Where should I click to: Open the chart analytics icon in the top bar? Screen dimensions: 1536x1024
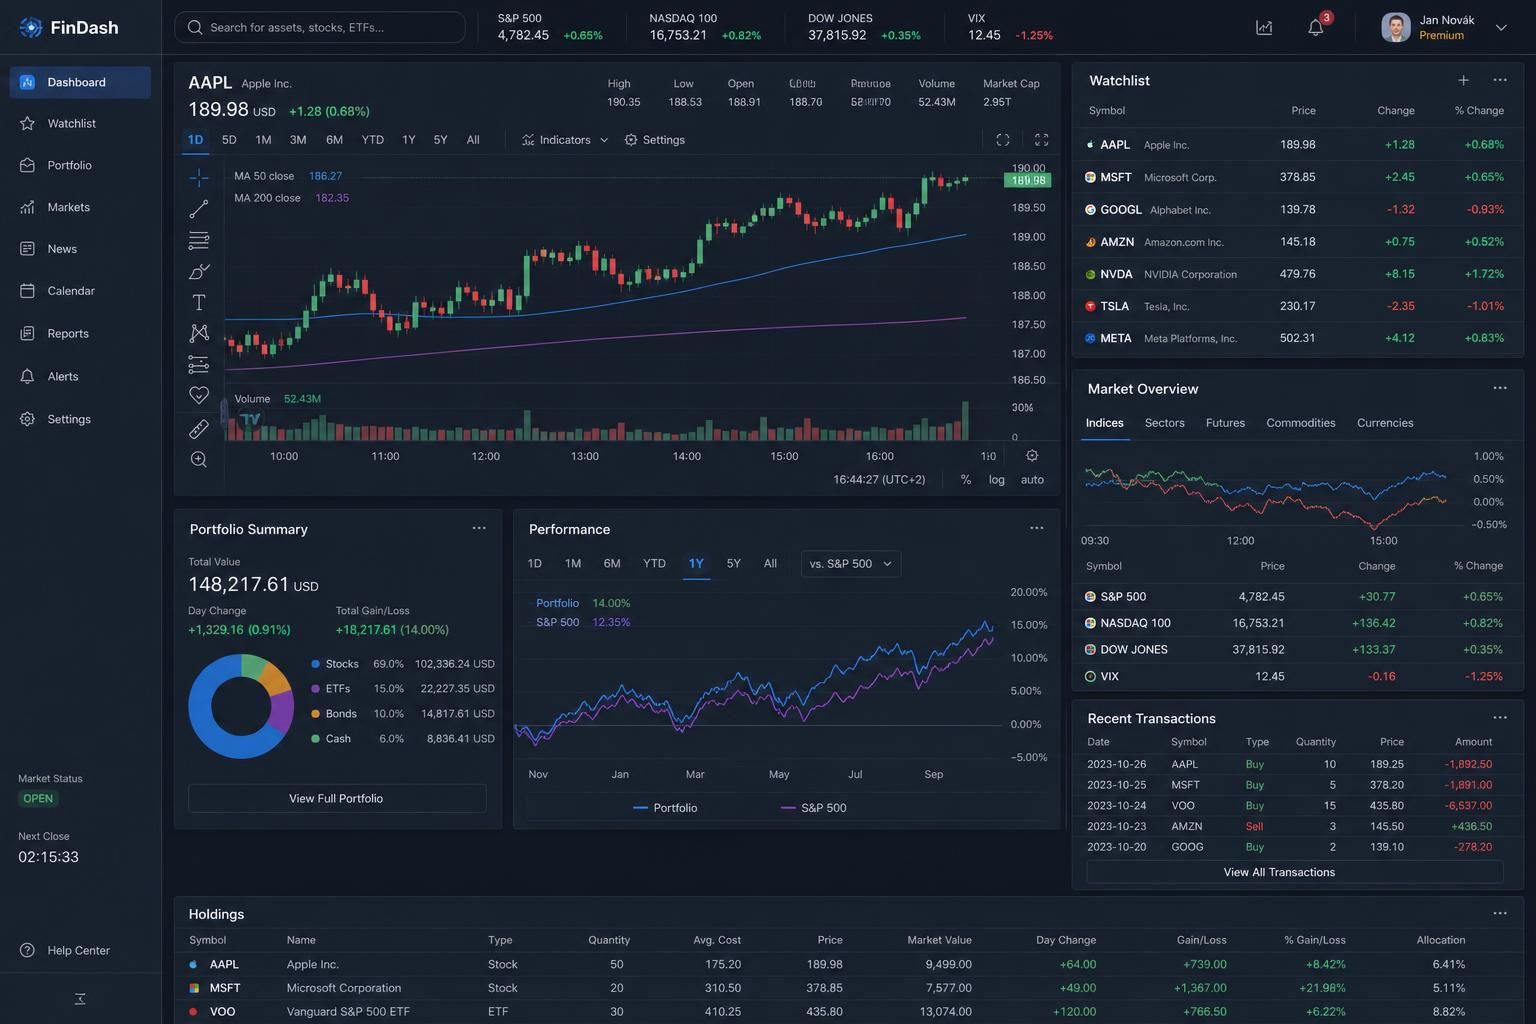click(x=1264, y=28)
